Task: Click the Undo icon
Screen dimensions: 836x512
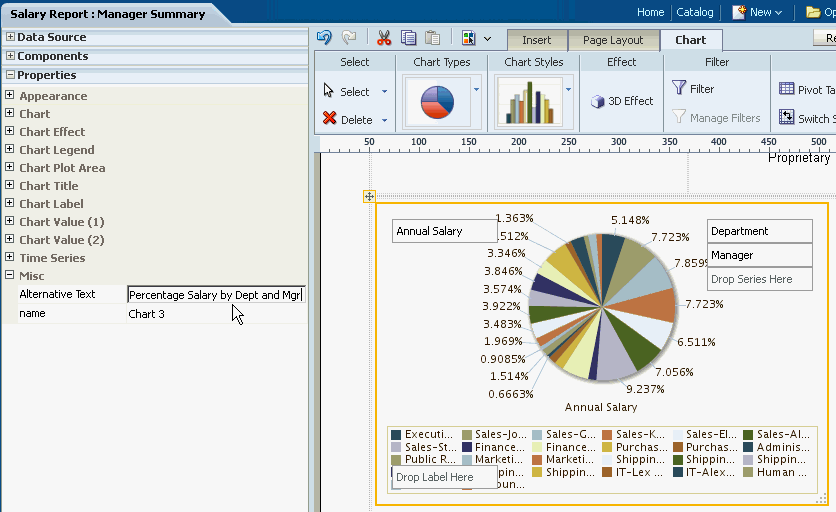Action: pos(324,37)
